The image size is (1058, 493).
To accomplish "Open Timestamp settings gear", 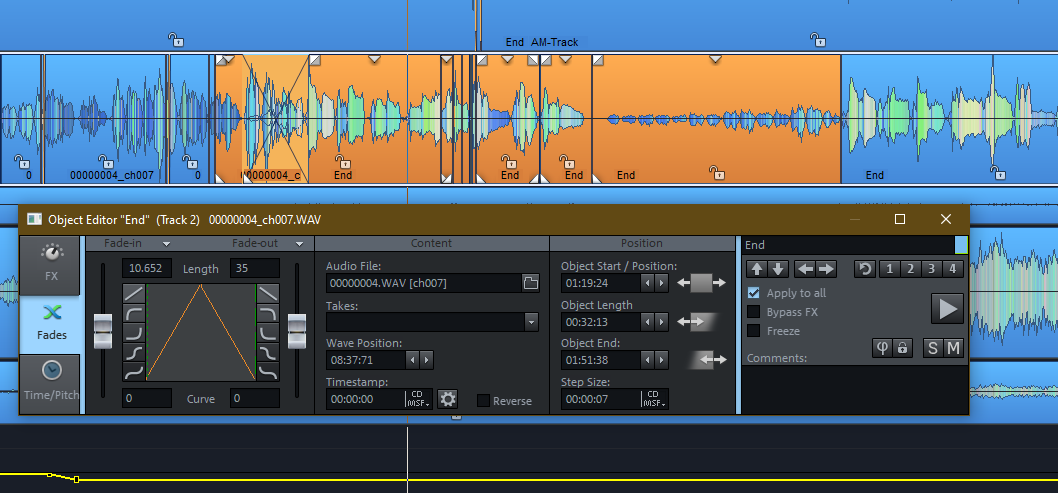I will click(x=448, y=399).
